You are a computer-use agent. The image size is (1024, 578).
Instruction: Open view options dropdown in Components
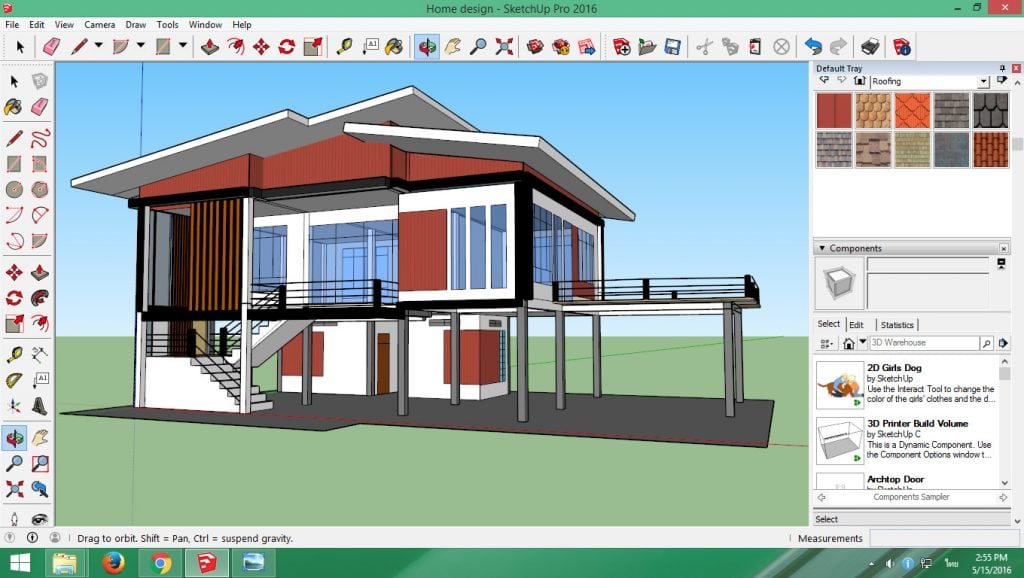tap(826, 343)
